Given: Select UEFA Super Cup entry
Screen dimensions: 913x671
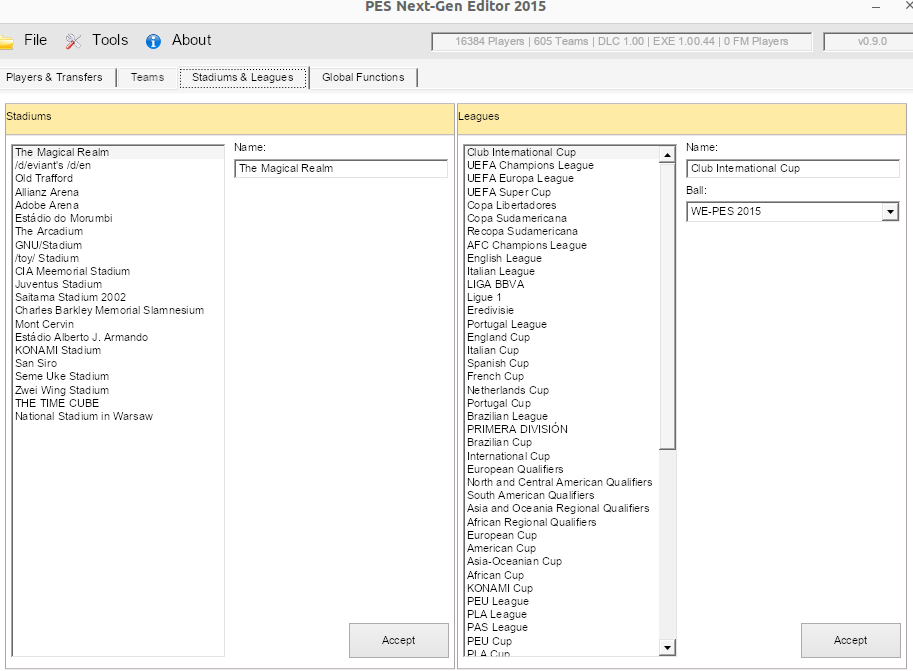Looking at the screenshot, I should tap(562, 192).
